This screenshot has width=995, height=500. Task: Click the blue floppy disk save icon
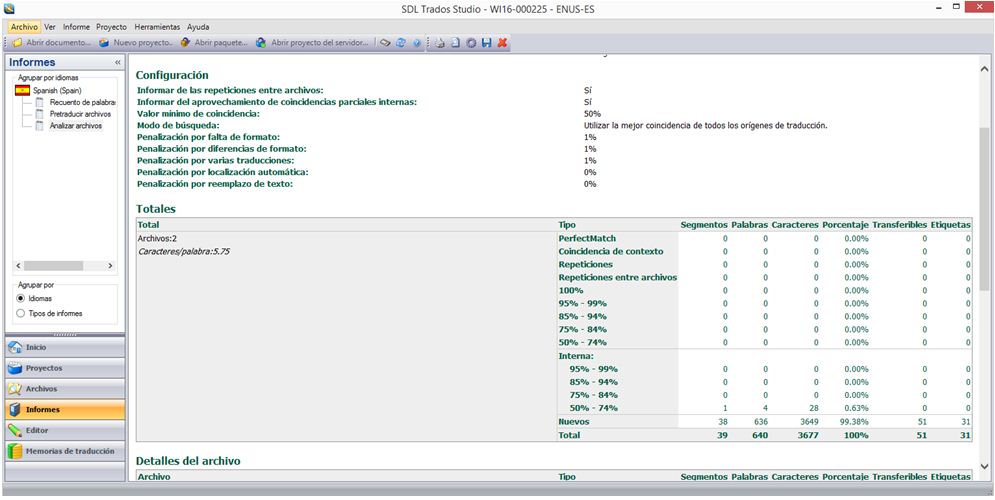tap(487, 43)
